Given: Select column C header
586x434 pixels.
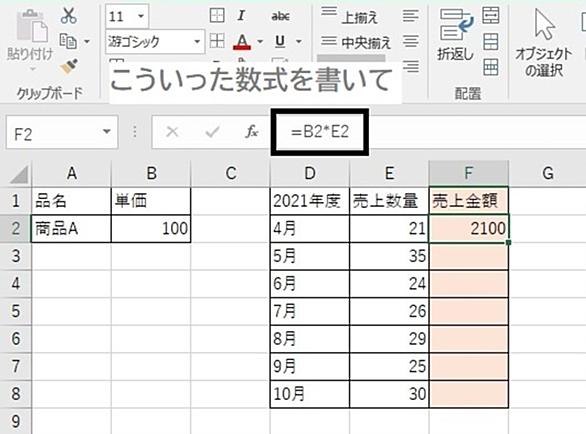Looking at the screenshot, I should [x=231, y=173].
